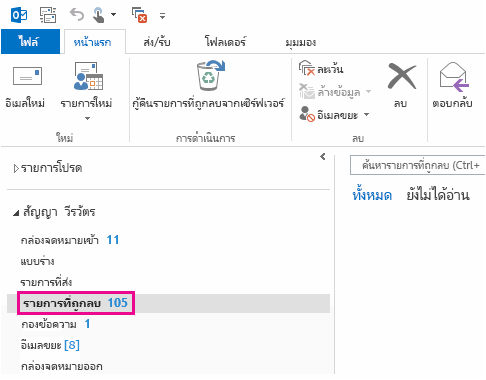The image size is (486, 380).
Task: Click the อีเมลขยะ junk icon
Action: pyautogui.click(x=307, y=114)
